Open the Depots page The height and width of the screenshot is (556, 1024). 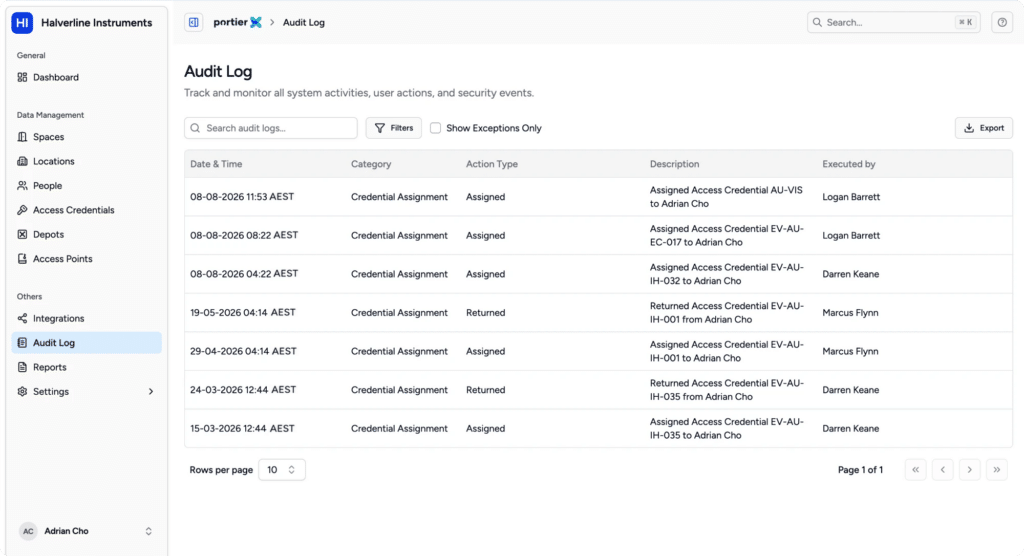(86, 235)
